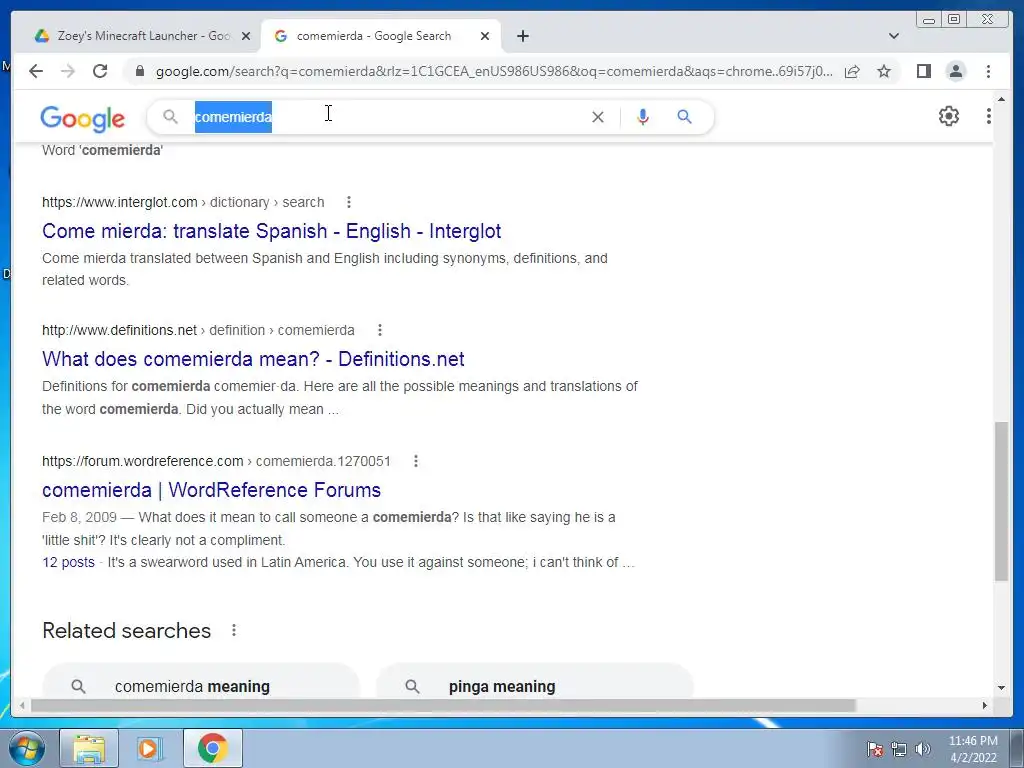Click the forum.wordreference.com breadcrumb URL
1024x768 pixels.
coord(216,461)
